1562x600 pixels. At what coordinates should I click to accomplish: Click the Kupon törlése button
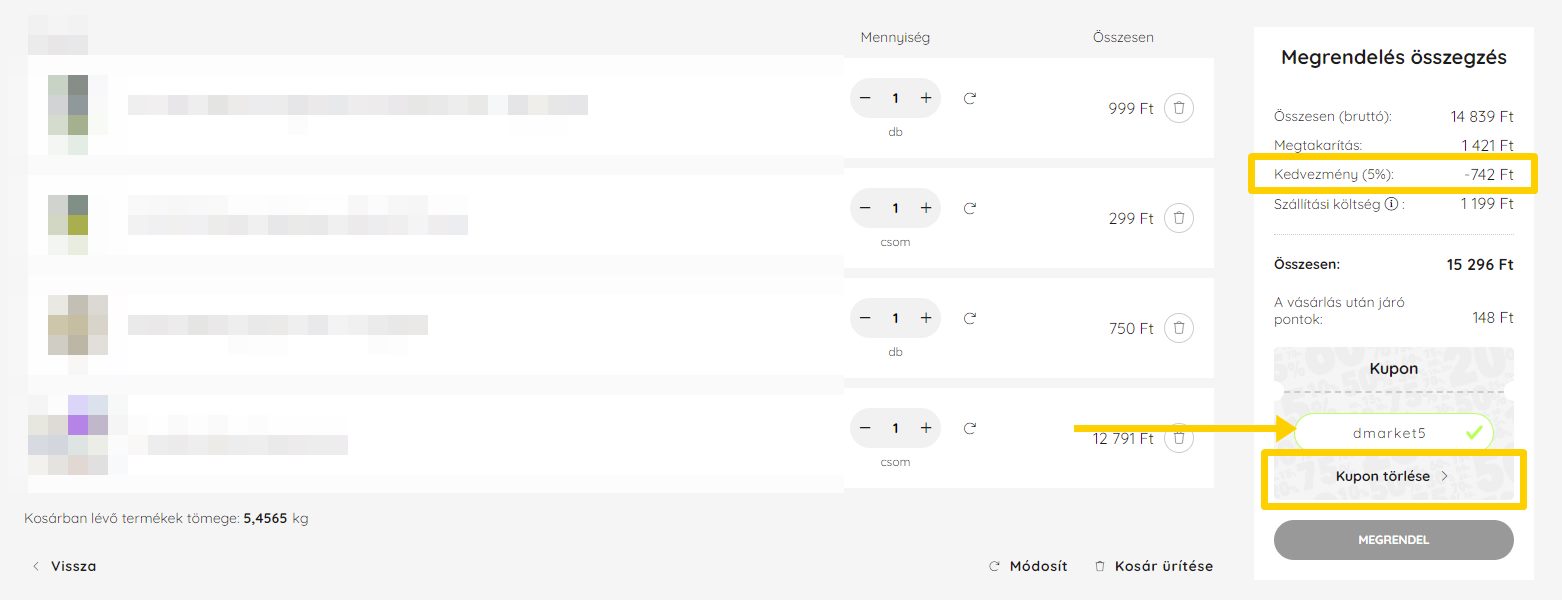click(1393, 477)
